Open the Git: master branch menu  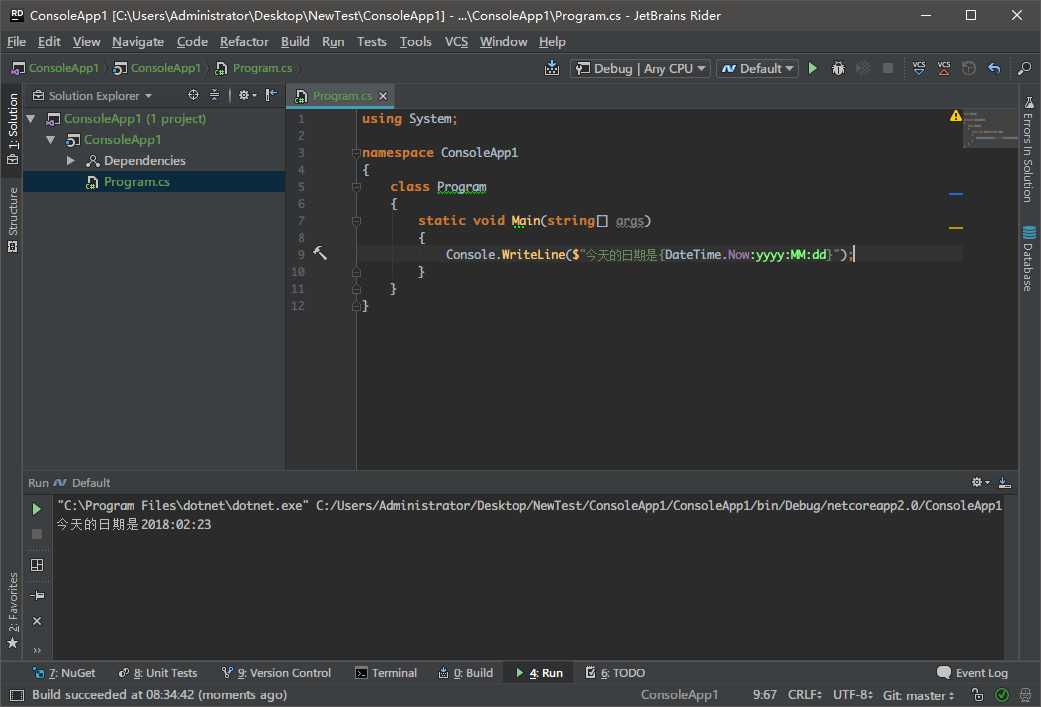[x=919, y=695]
